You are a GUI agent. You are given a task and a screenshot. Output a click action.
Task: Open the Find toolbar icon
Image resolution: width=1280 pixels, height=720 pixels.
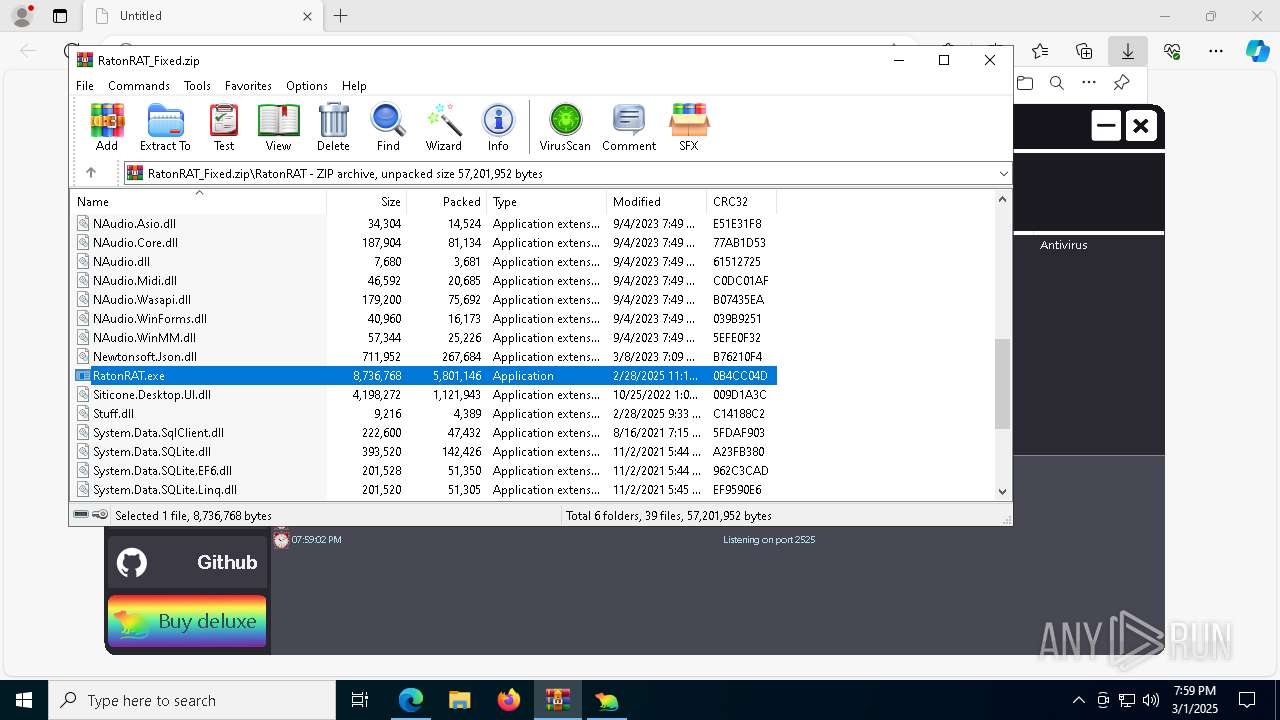pos(388,127)
